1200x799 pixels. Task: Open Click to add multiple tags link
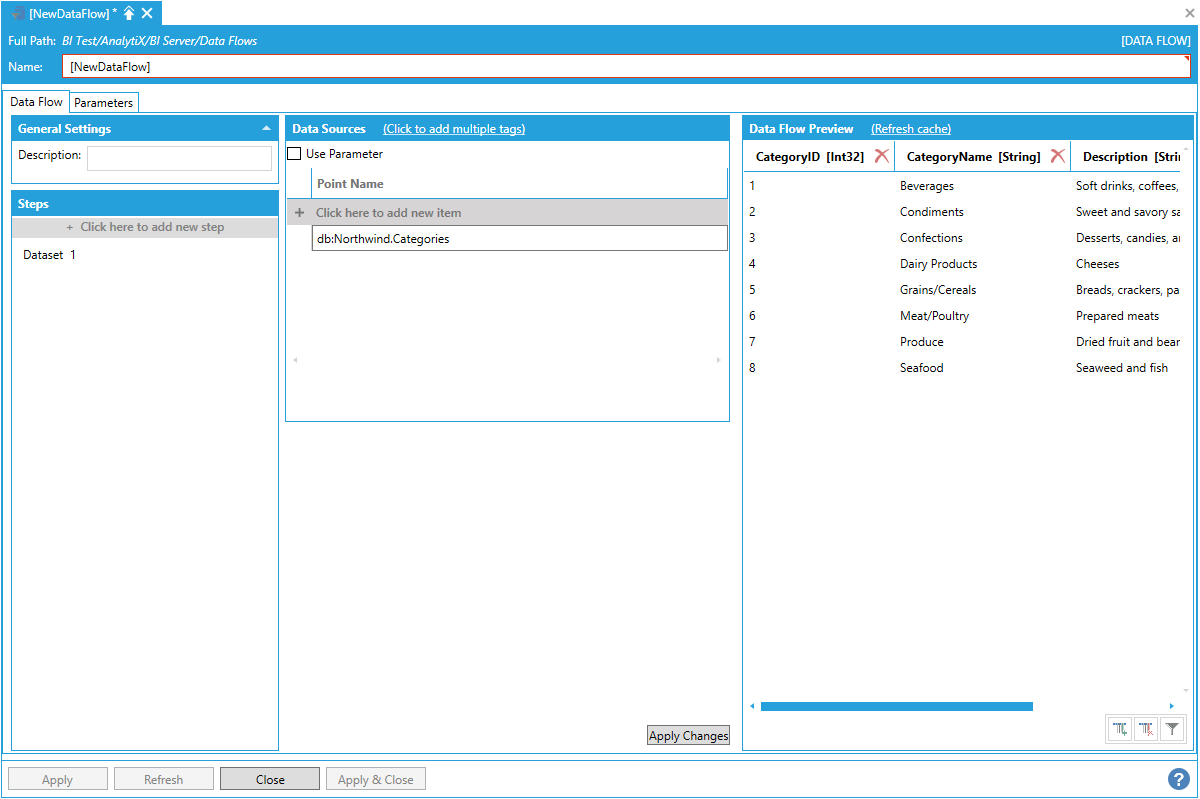pyautogui.click(x=453, y=129)
